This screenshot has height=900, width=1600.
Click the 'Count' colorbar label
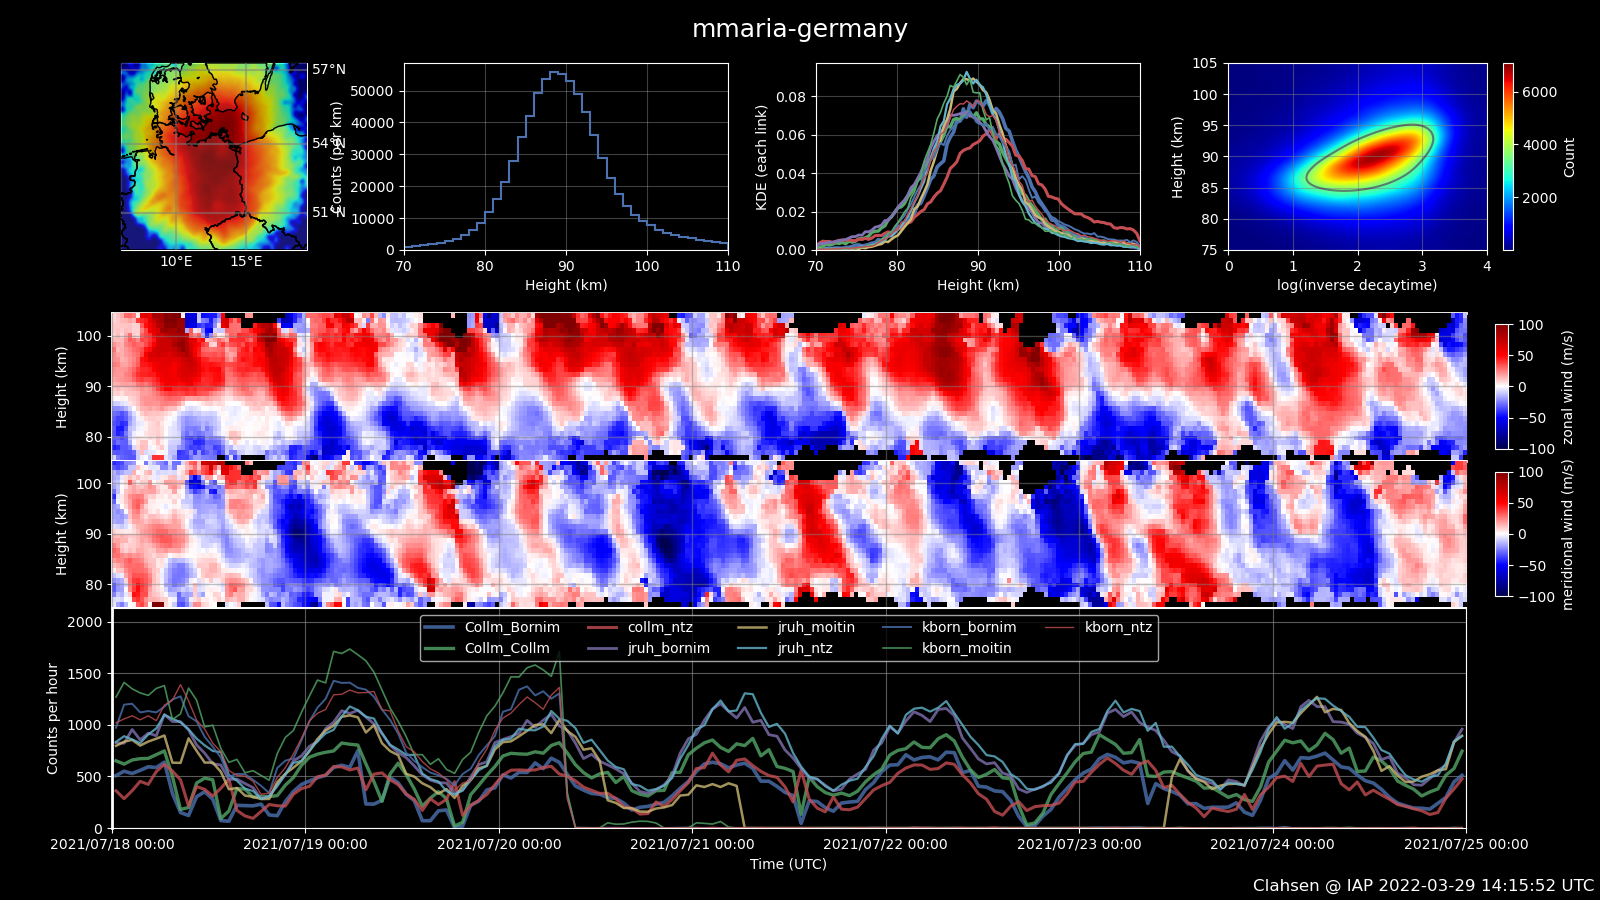click(x=1569, y=158)
